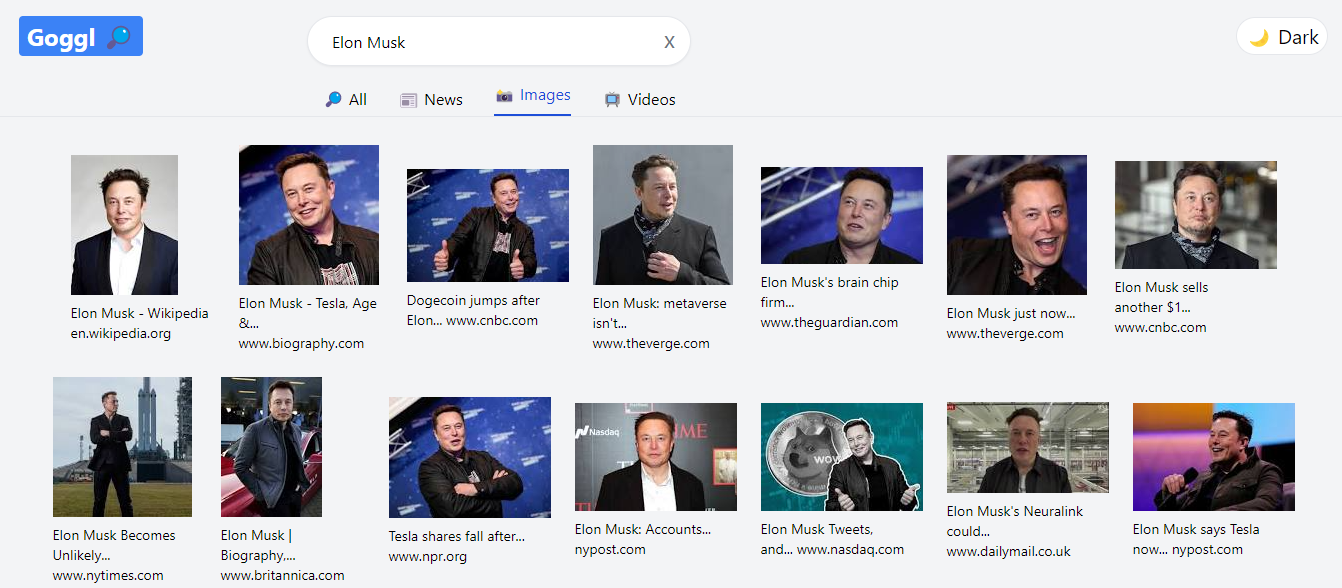Click www.britannica.com source text

282,575
